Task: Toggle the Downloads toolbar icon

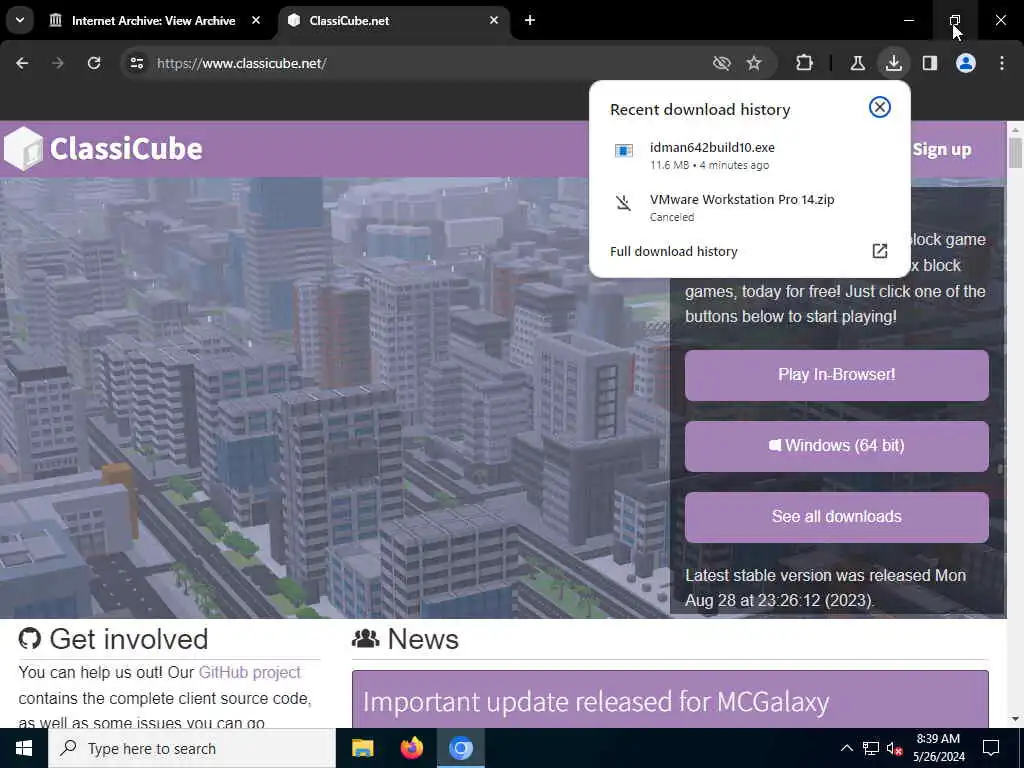Action: click(893, 63)
